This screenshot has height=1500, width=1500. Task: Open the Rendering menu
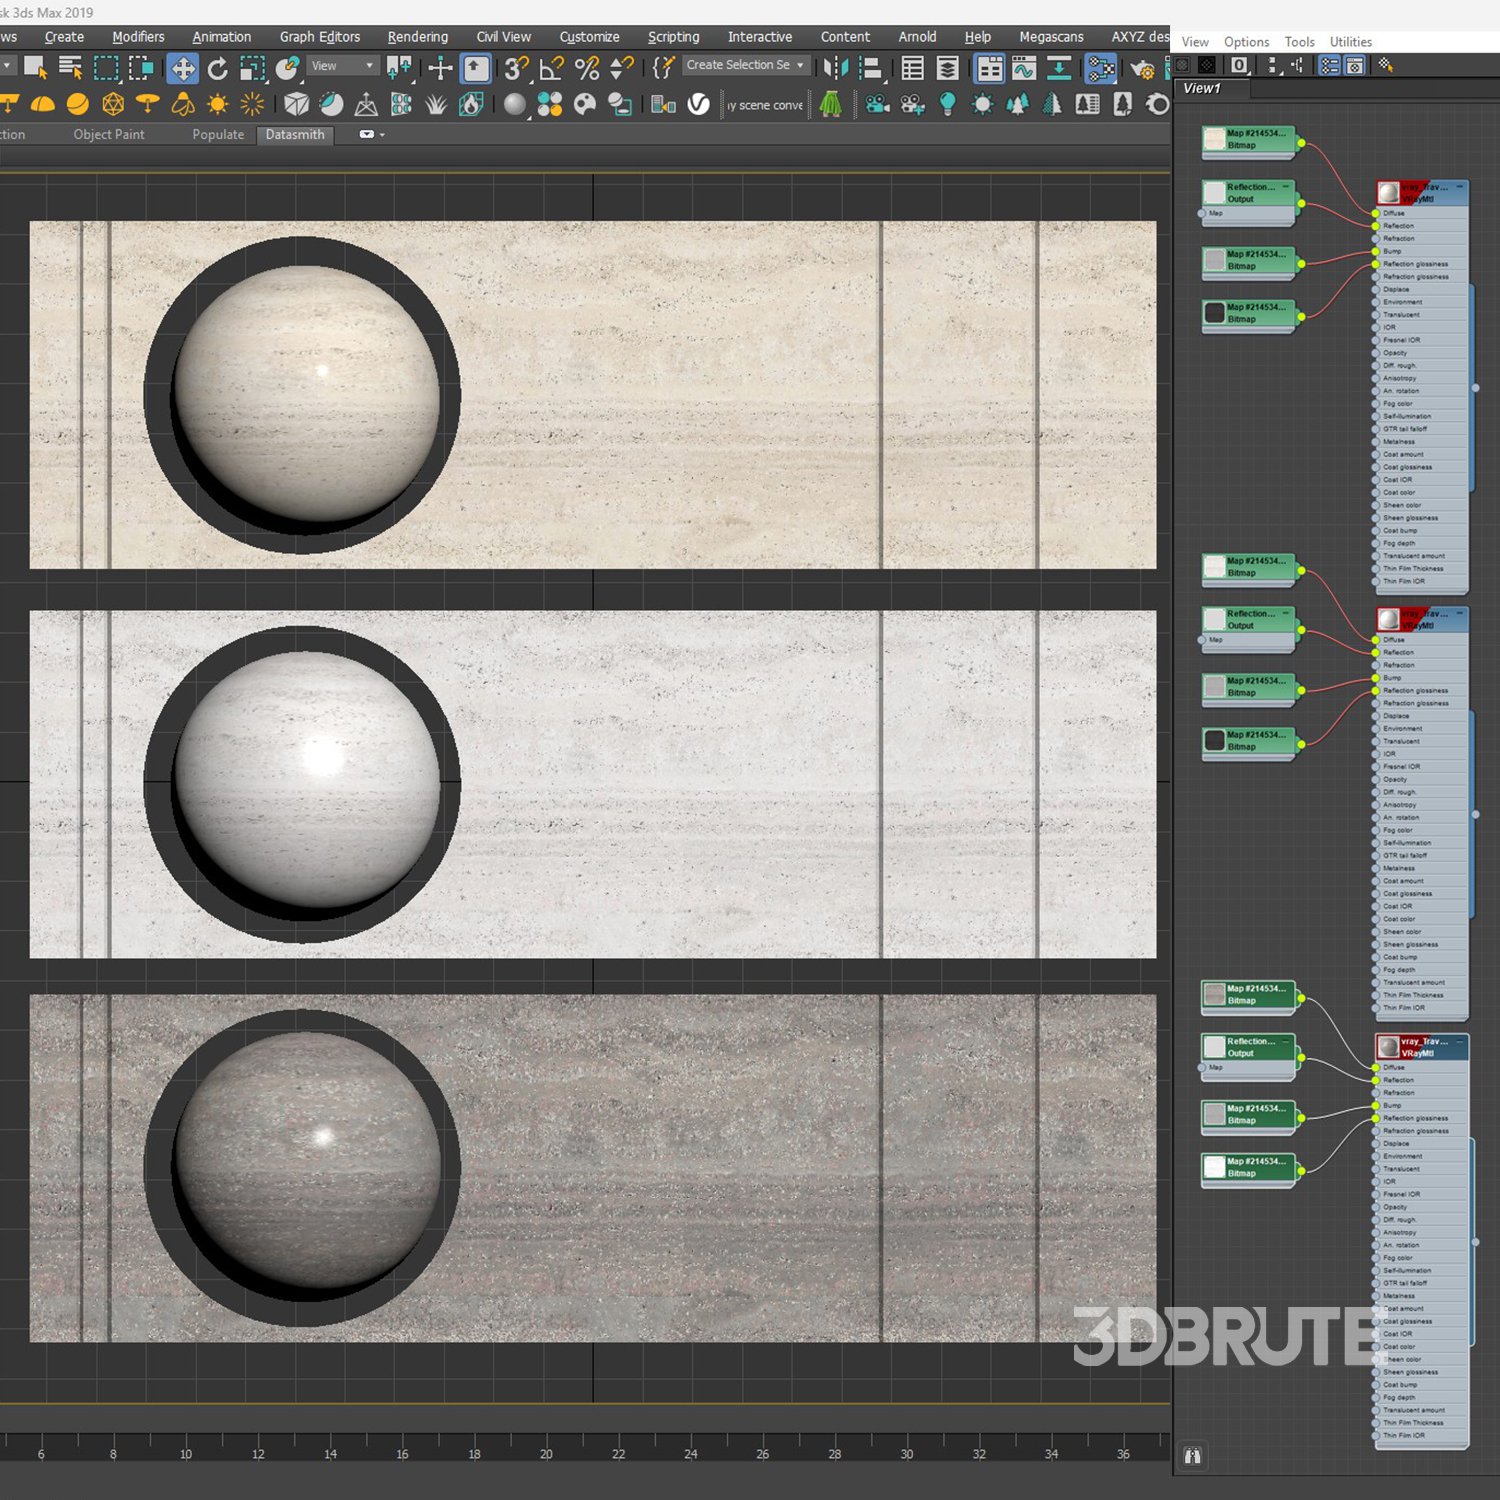click(x=417, y=37)
